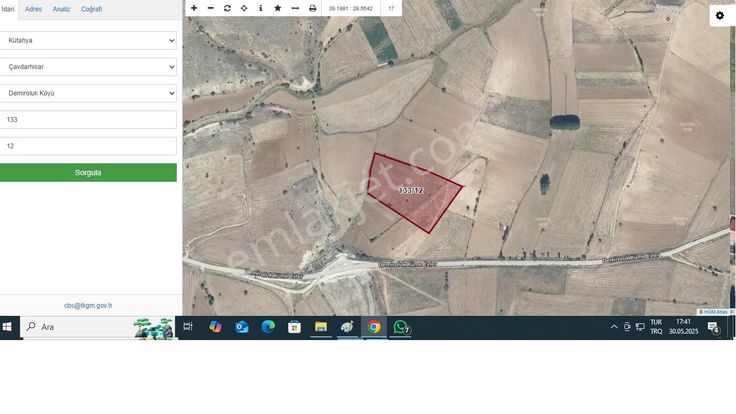This screenshot has width=736, height=414.
Task: Expand the Demiroluk Köyü neighborhood dropdown
Action: click(88, 93)
